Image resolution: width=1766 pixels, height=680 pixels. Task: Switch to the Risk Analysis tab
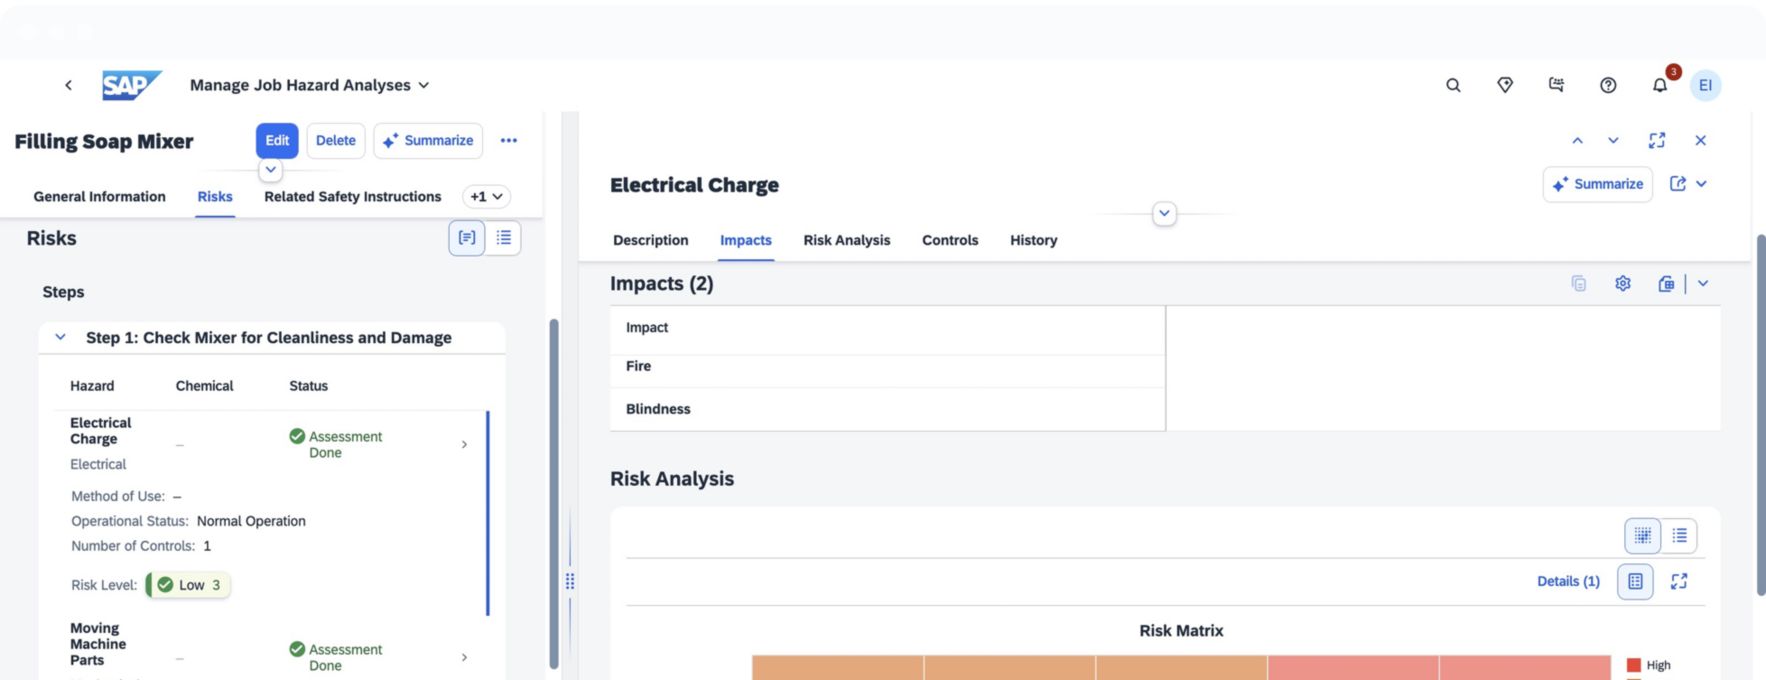click(x=846, y=241)
